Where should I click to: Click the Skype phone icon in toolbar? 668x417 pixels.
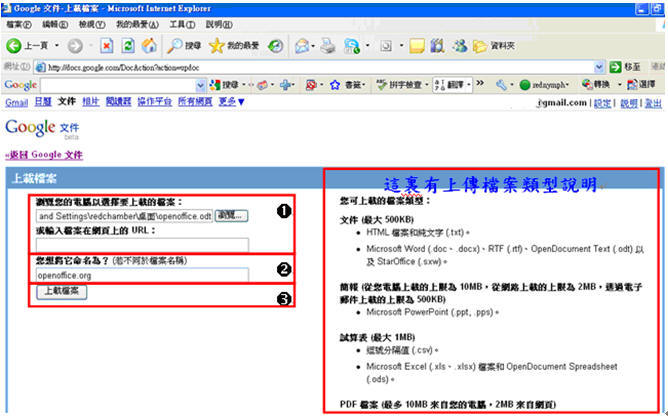click(x=352, y=46)
